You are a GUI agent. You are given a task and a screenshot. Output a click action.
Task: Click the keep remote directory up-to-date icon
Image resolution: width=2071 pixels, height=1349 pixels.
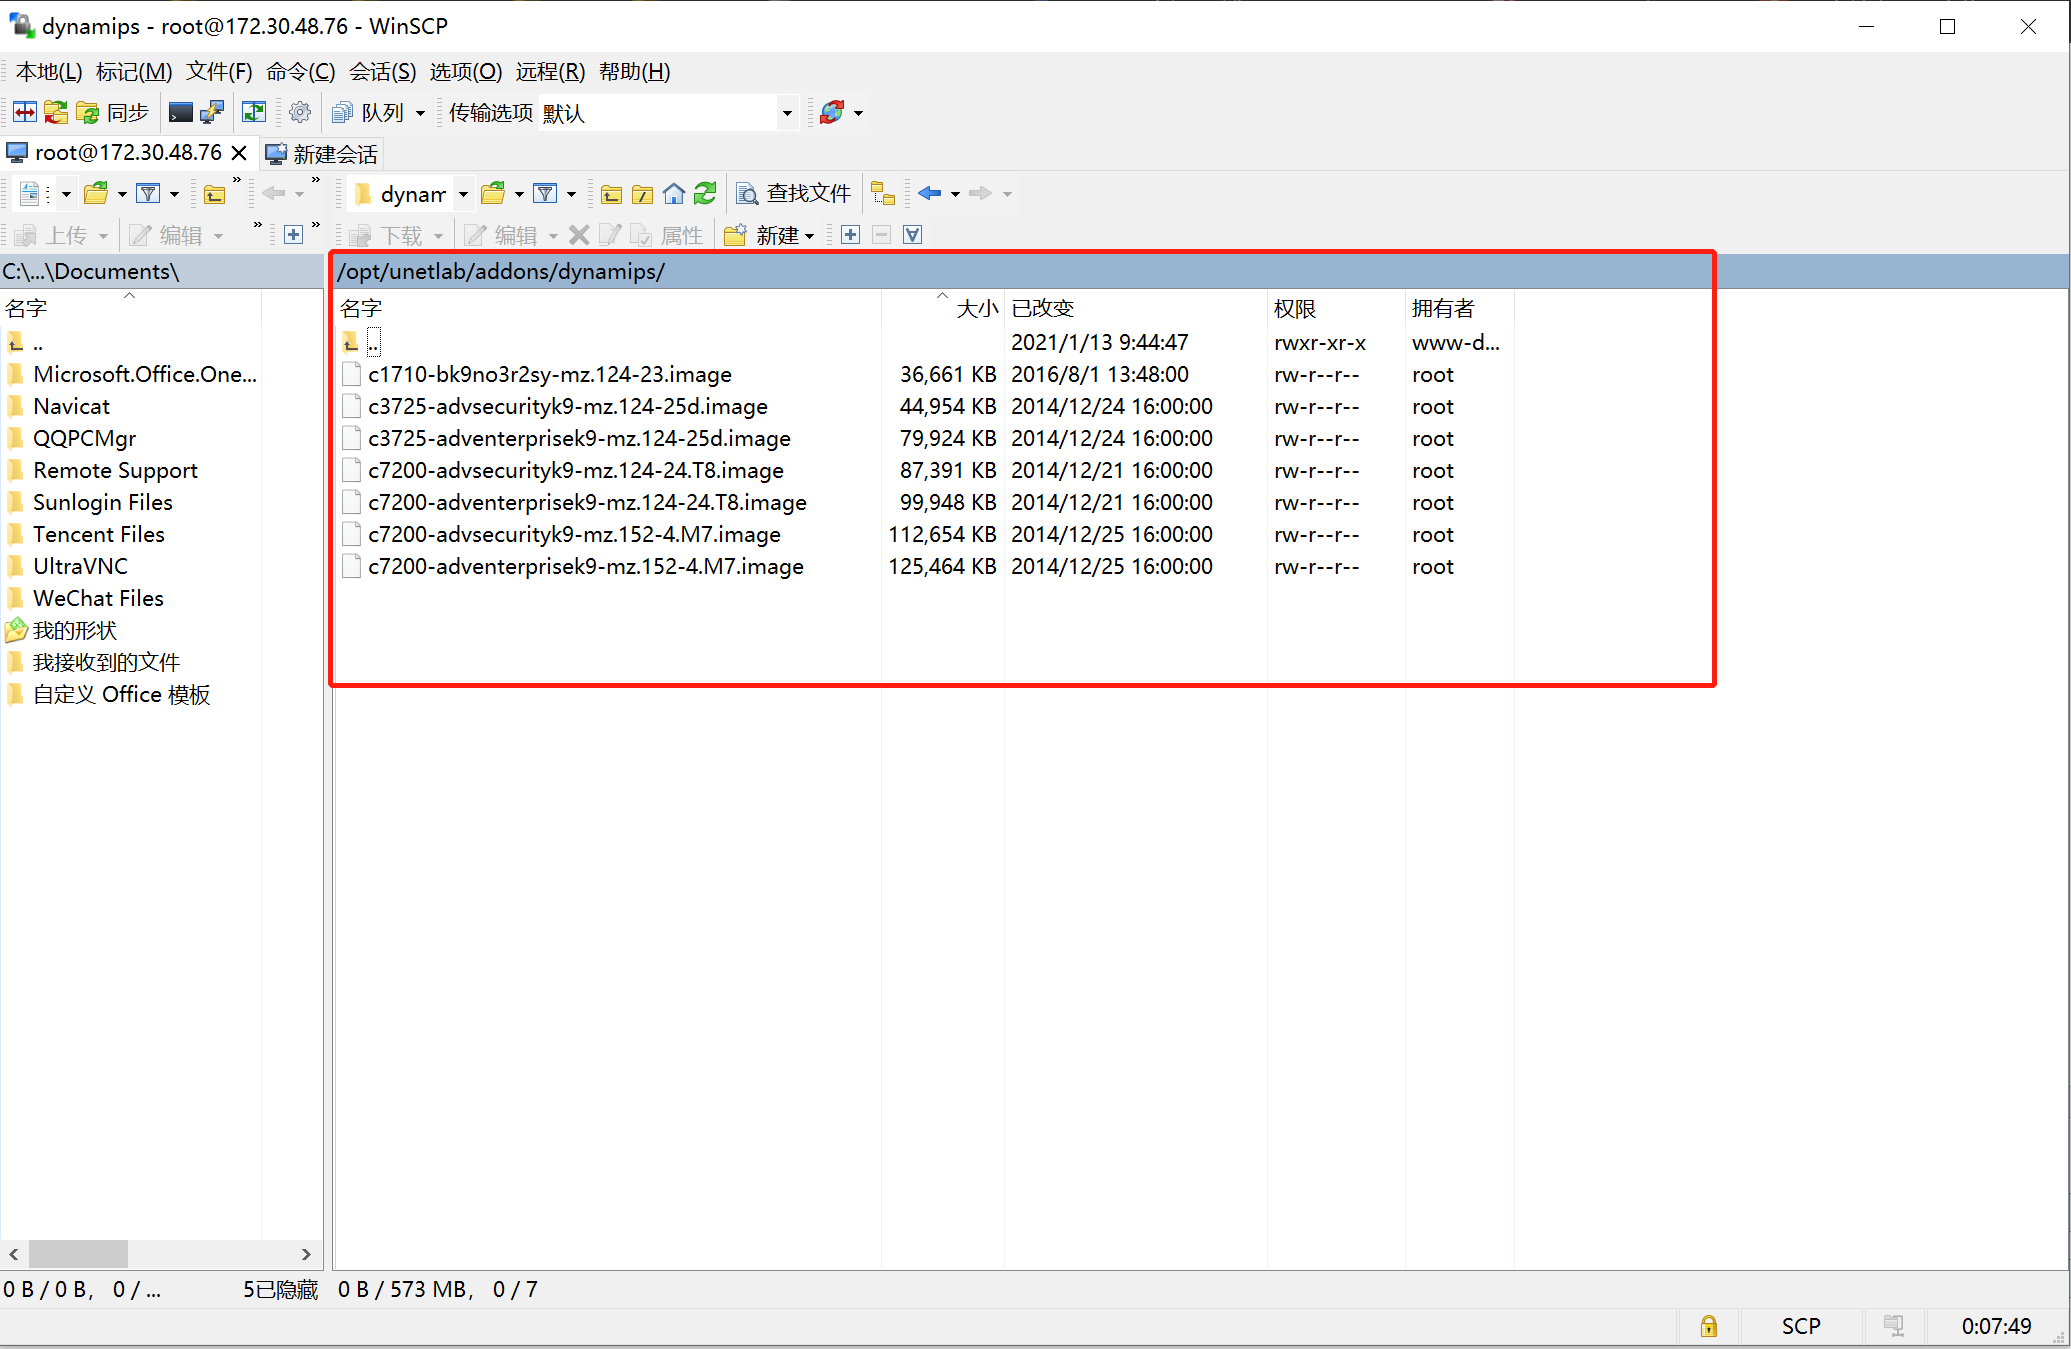(x=254, y=112)
